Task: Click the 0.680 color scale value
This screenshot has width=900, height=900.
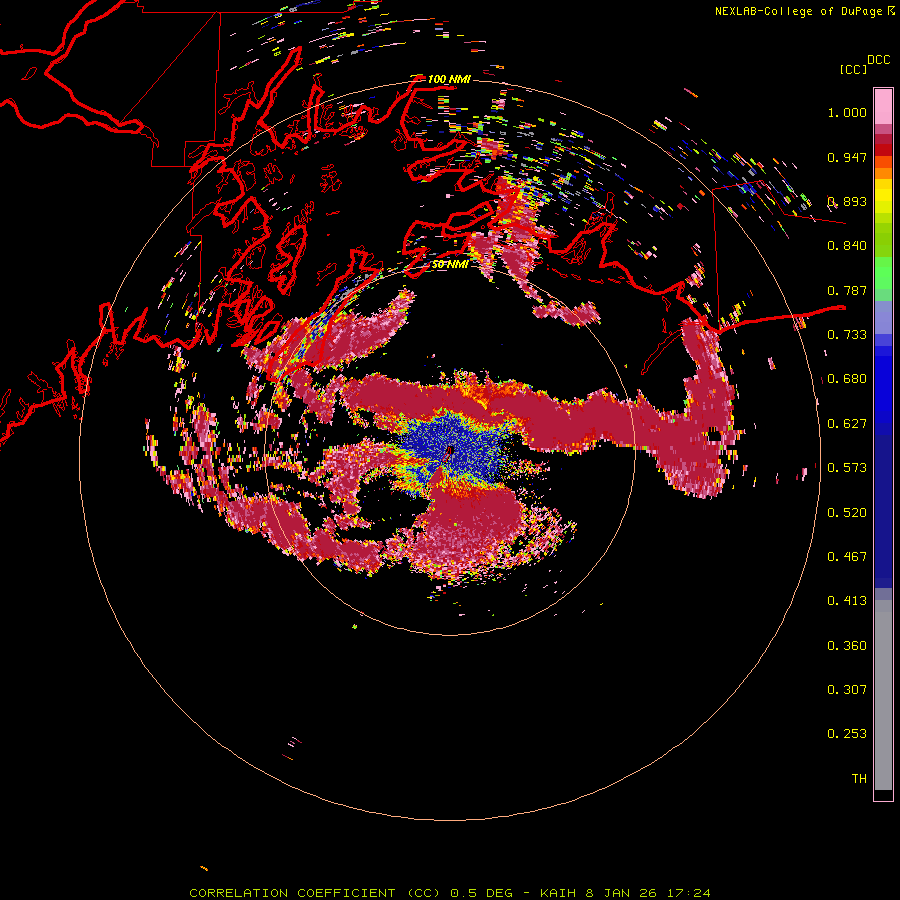Action: (x=847, y=379)
